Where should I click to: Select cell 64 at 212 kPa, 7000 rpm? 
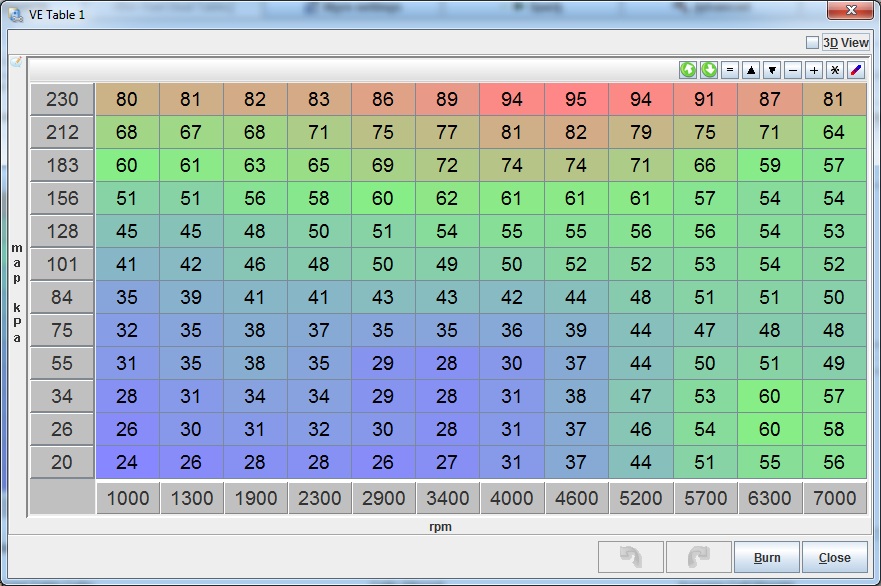pos(834,133)
